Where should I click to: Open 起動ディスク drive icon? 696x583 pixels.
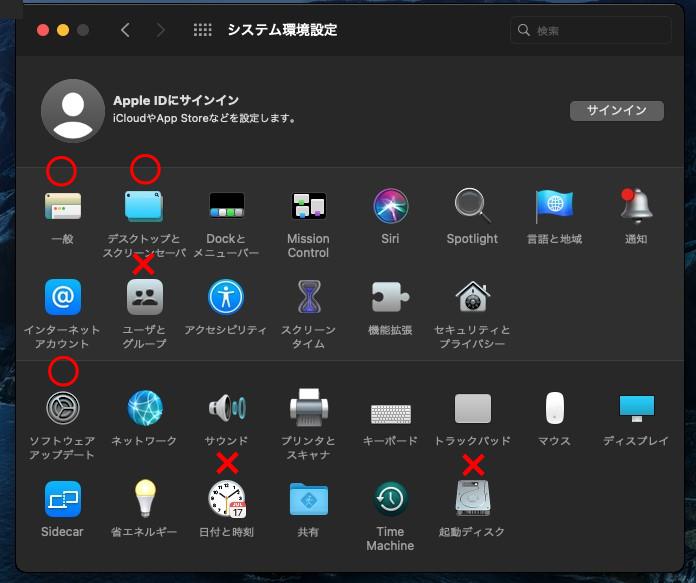coord(473,498)
